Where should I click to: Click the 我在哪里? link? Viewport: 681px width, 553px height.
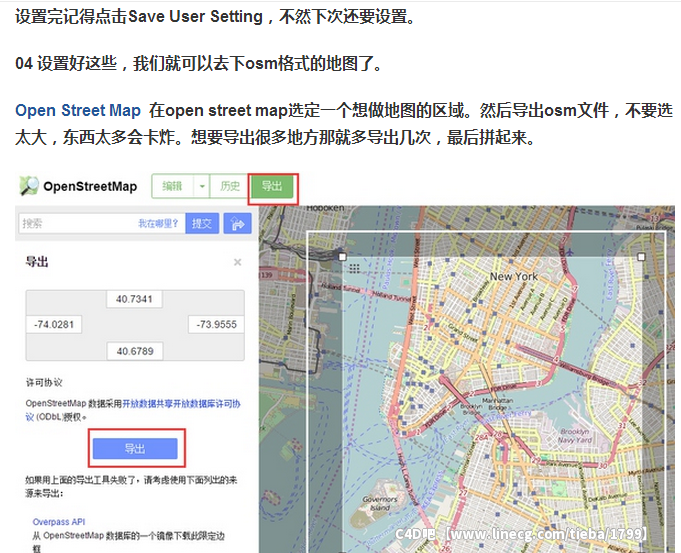pos(158,224)
